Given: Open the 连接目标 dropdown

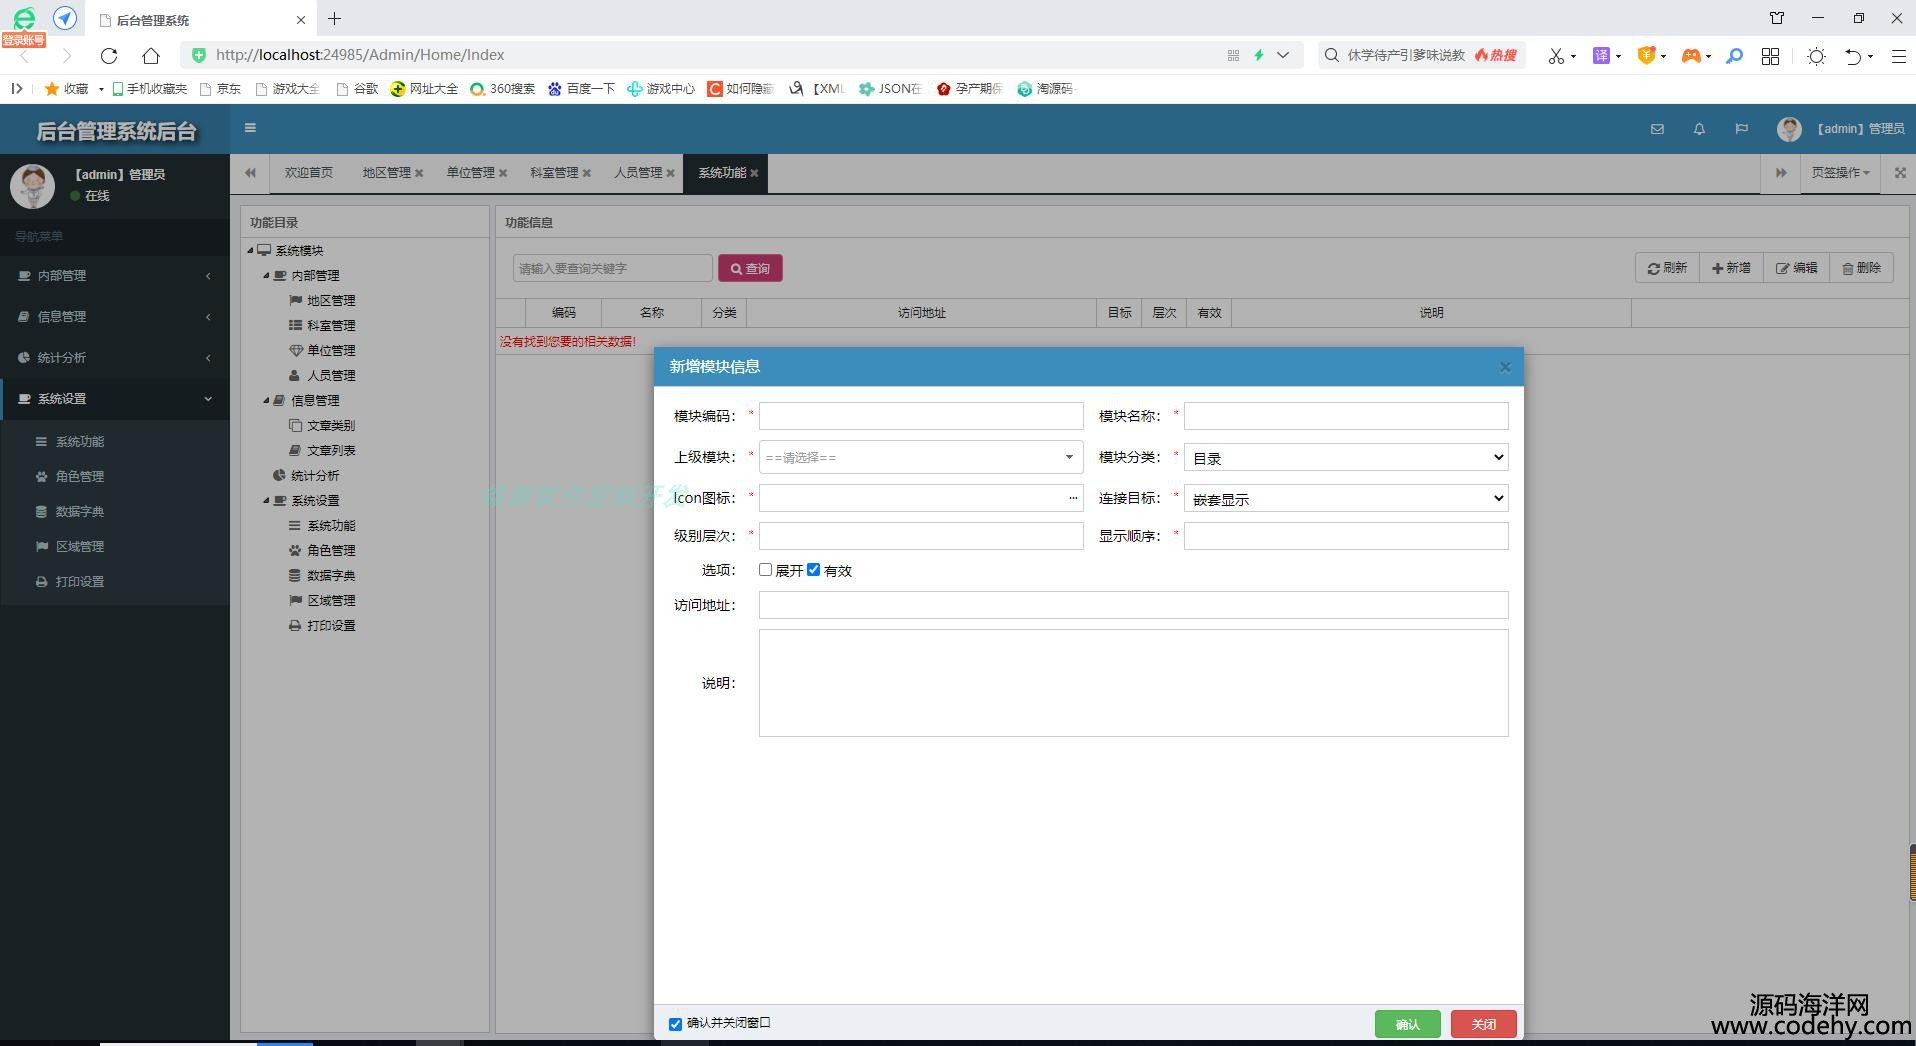Looking at the screenshot, I should tap(1345, 498).
